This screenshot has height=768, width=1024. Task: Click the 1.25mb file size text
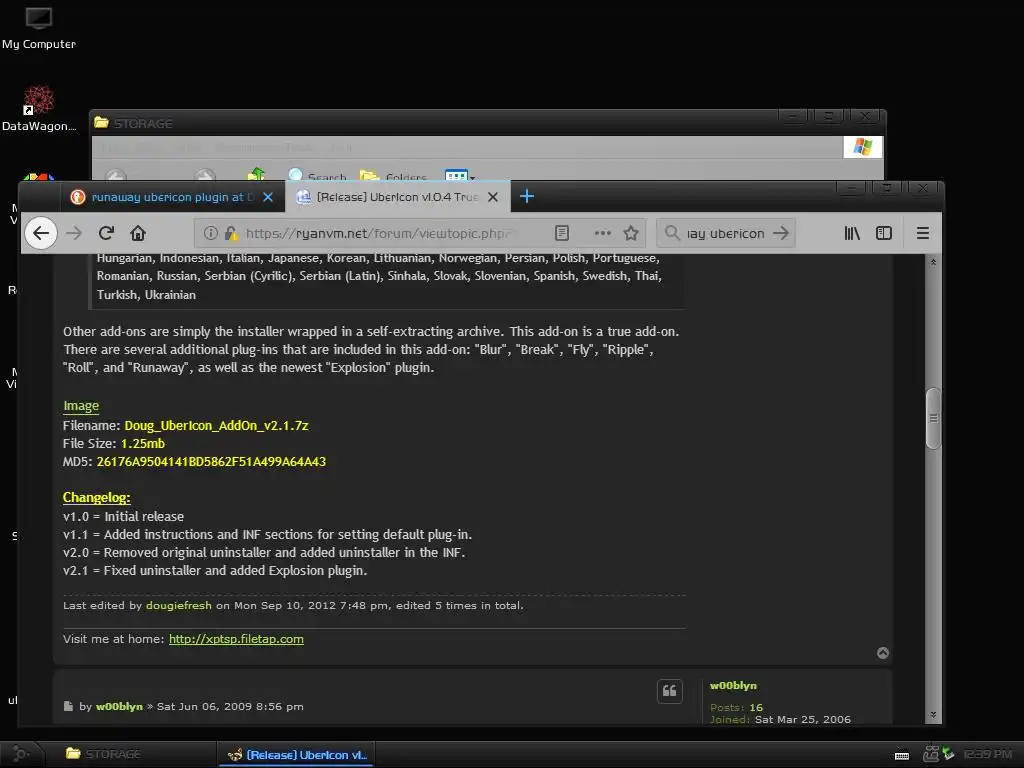[142, 443]
